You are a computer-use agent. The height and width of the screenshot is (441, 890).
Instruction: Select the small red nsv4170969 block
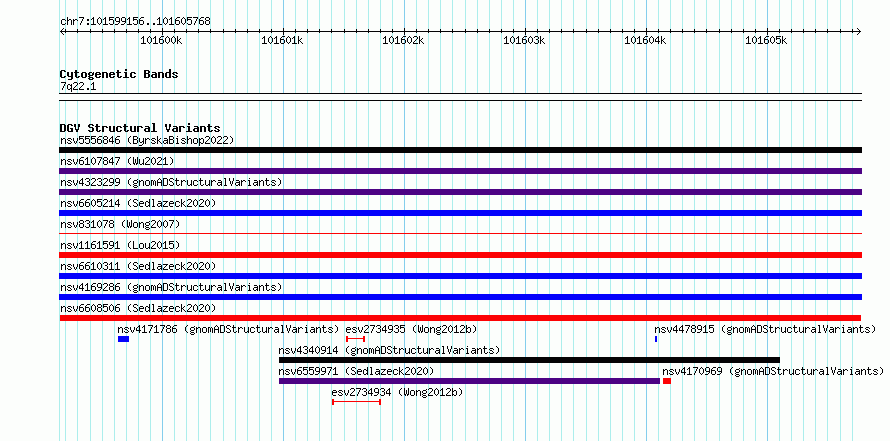pos(667,381)
